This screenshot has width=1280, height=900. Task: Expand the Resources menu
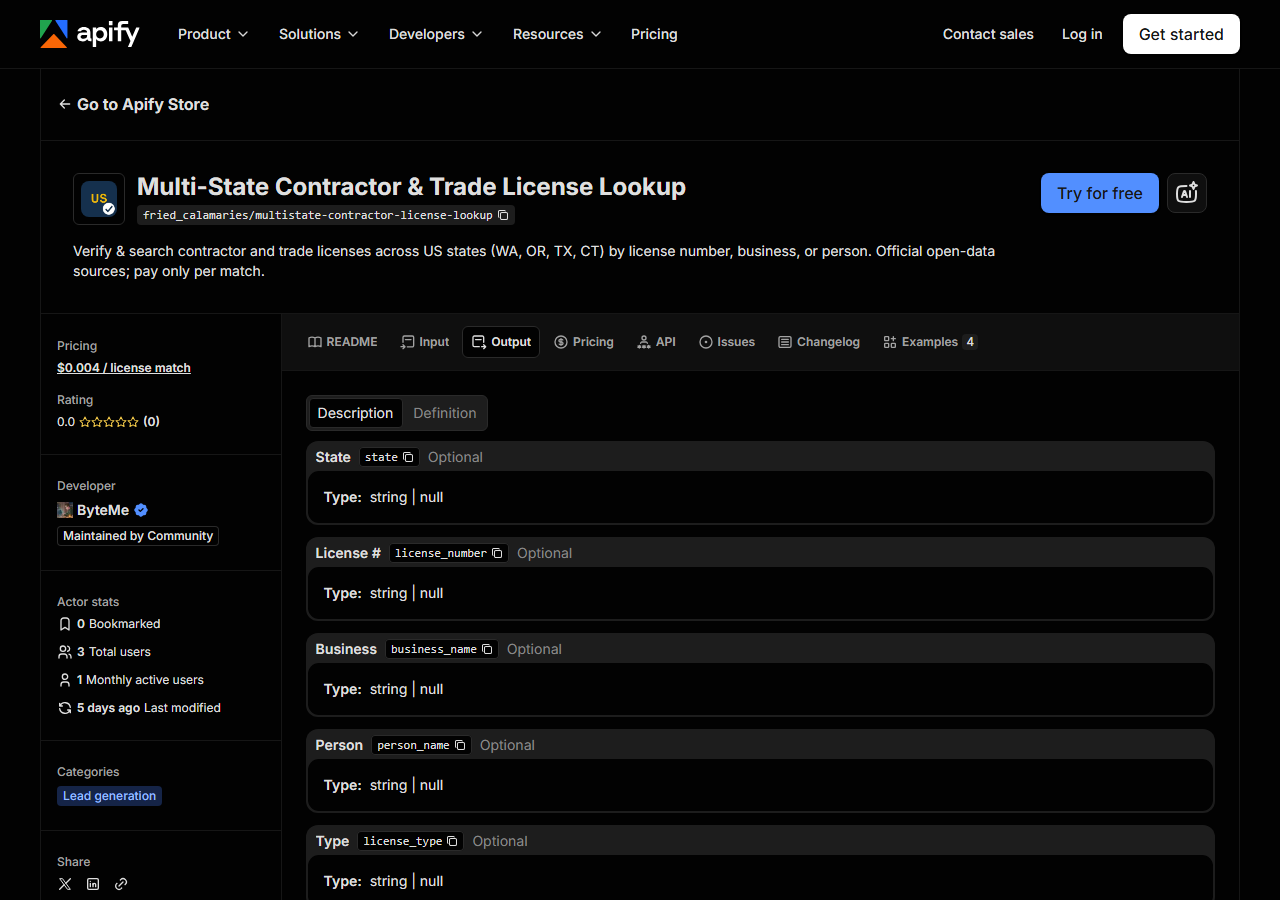click(x=557, y=34)
